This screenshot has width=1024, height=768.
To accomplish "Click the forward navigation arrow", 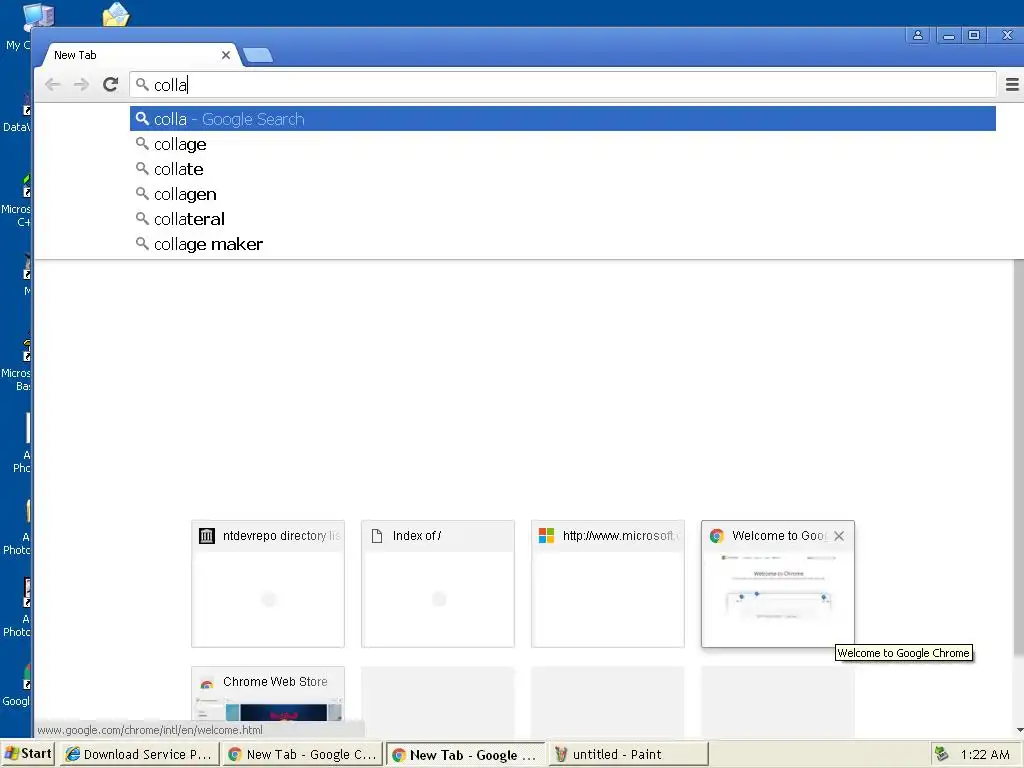I will click(x=81, y=84).
